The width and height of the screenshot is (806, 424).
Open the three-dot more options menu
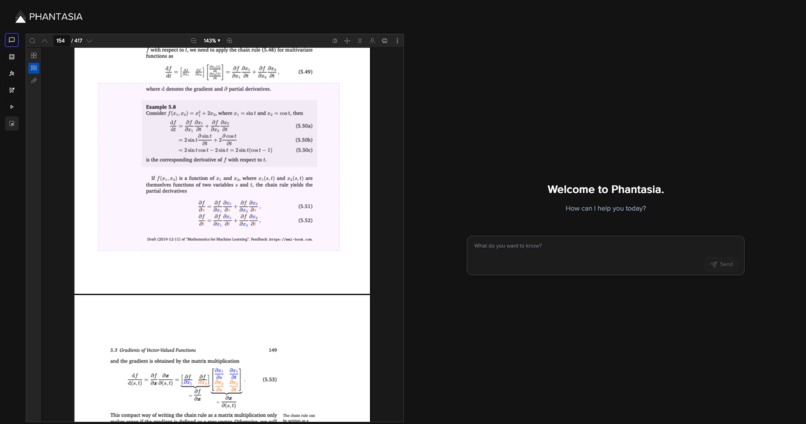[x=397, y=41]
